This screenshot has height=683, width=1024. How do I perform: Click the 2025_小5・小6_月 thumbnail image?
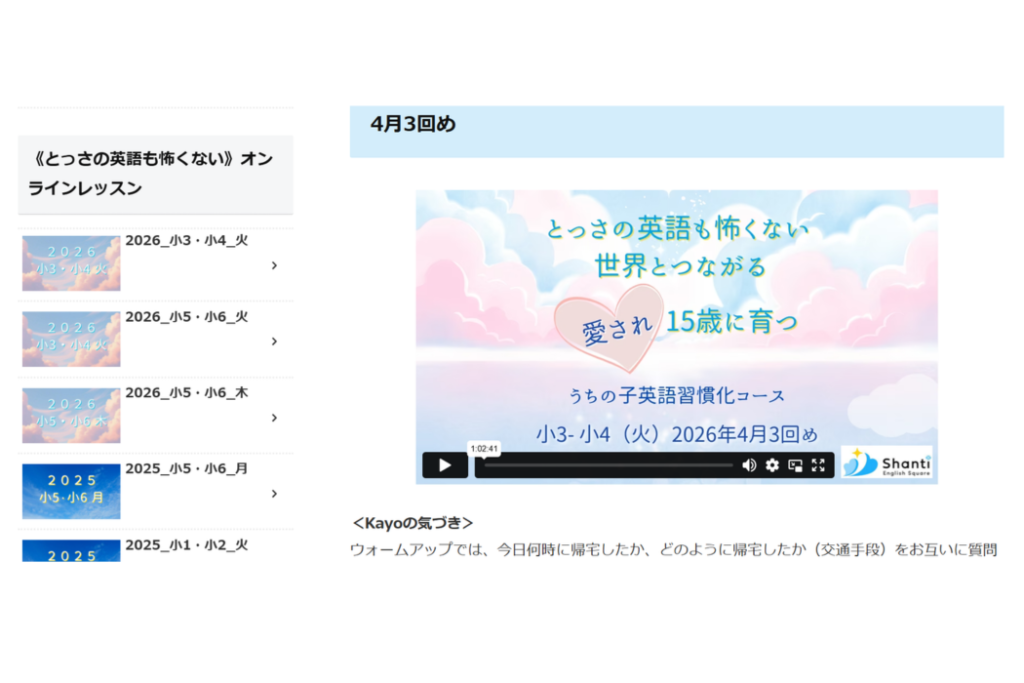[x=71, y=491]
